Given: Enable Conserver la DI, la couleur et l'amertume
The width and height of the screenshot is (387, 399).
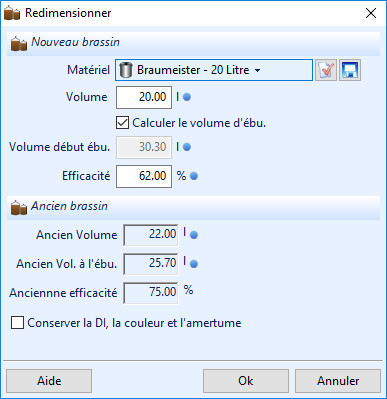Looking at the screenshot, I should point(17,323).
